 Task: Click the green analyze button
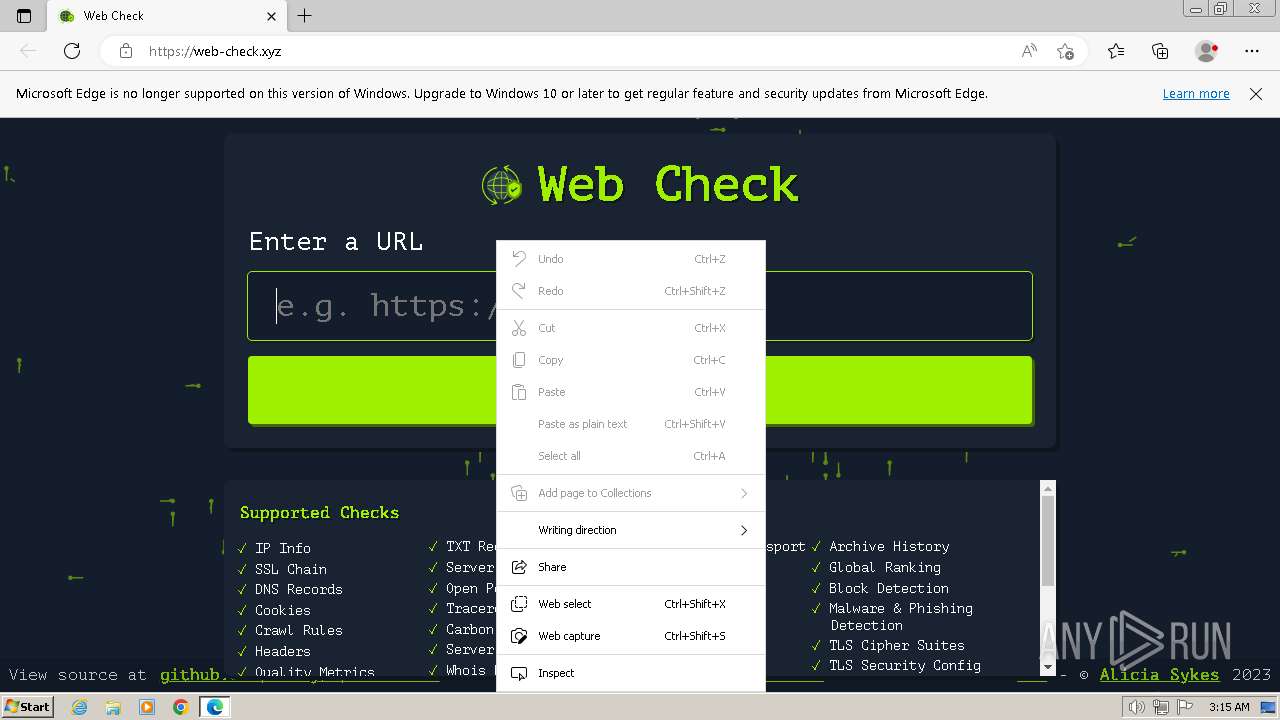point(640,390)
